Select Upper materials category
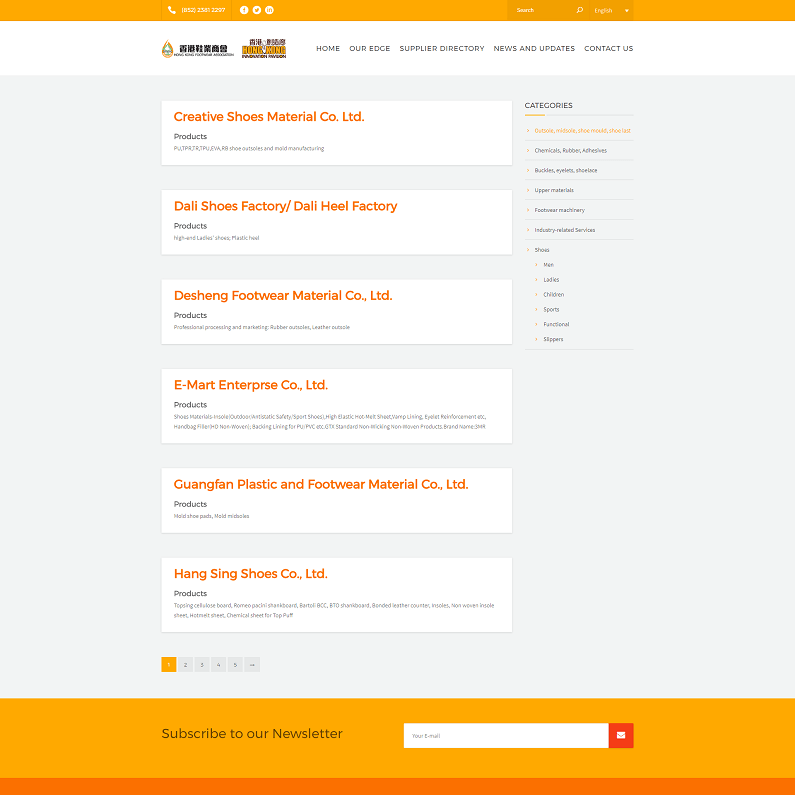The height and width of the screenshot is (795, 795). tap(554, 190)
